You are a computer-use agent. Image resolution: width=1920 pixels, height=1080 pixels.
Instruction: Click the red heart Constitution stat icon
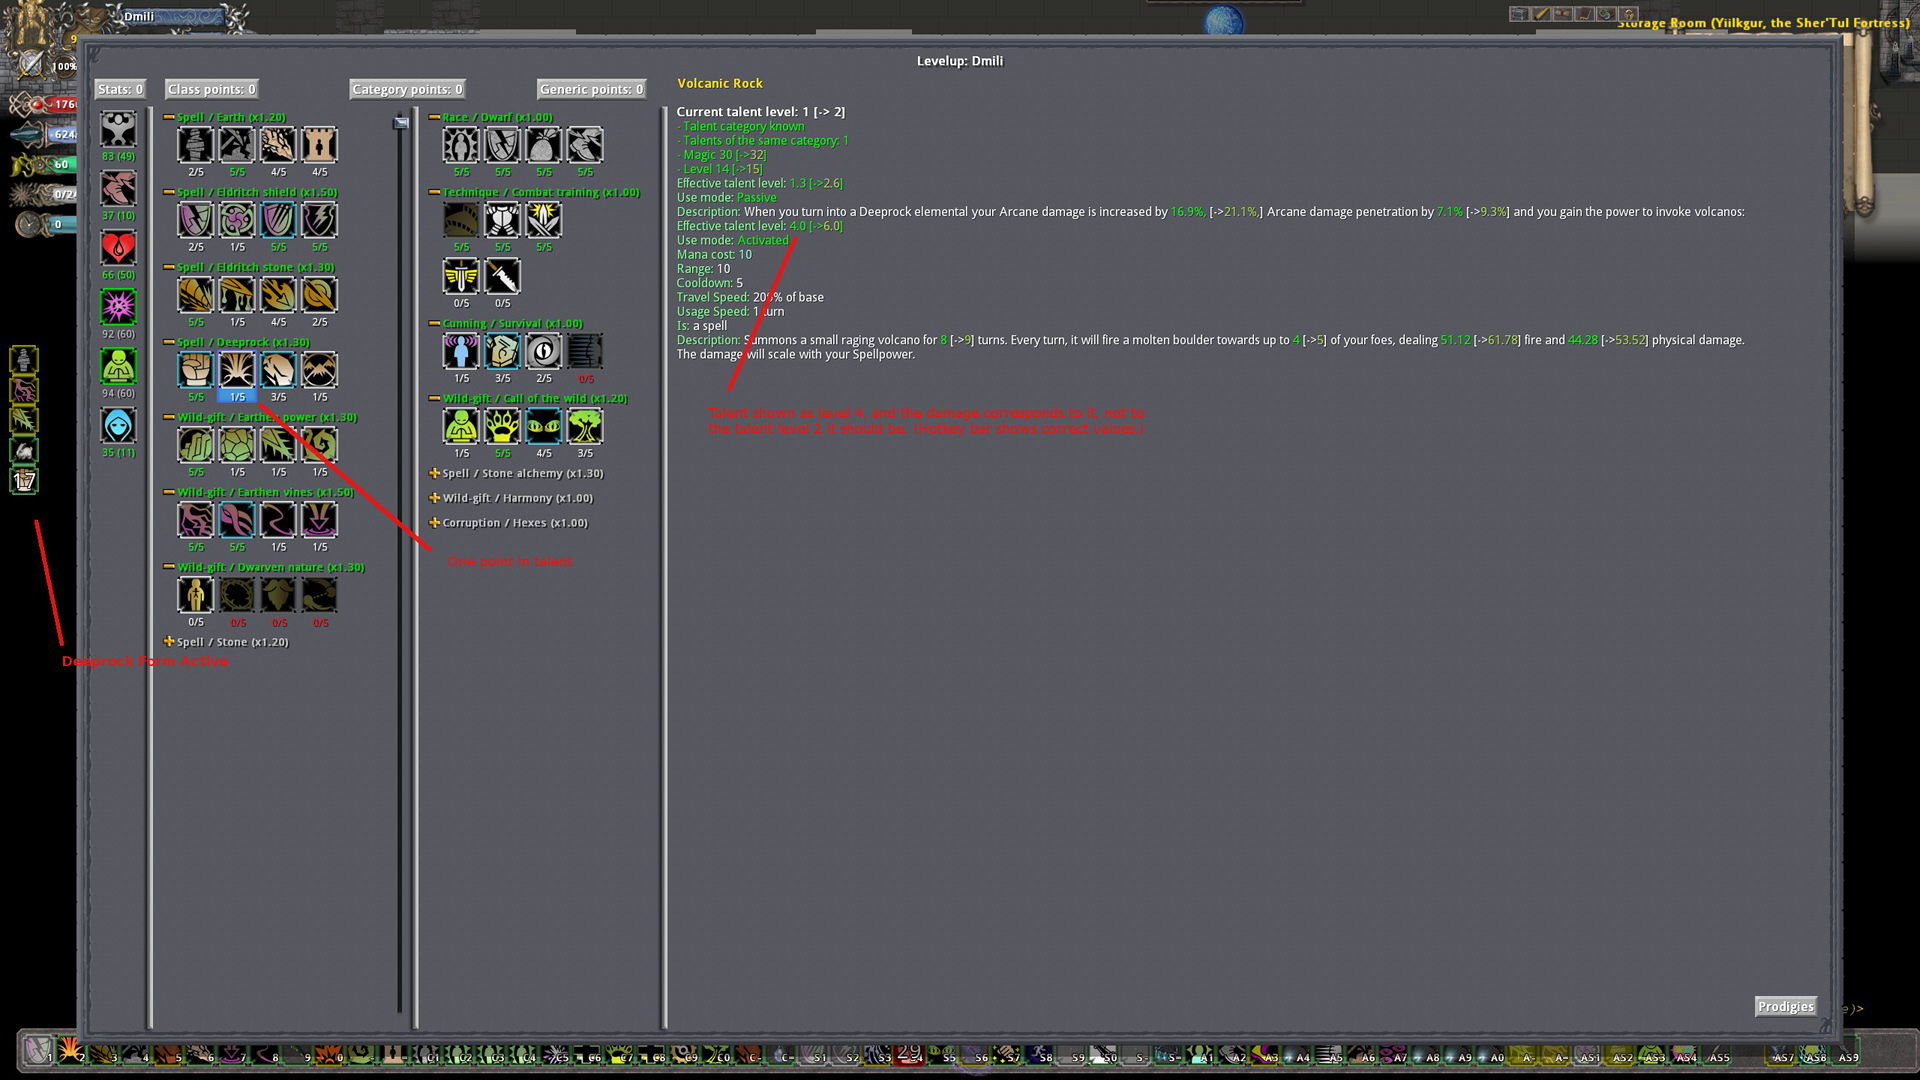coord(118,248)
